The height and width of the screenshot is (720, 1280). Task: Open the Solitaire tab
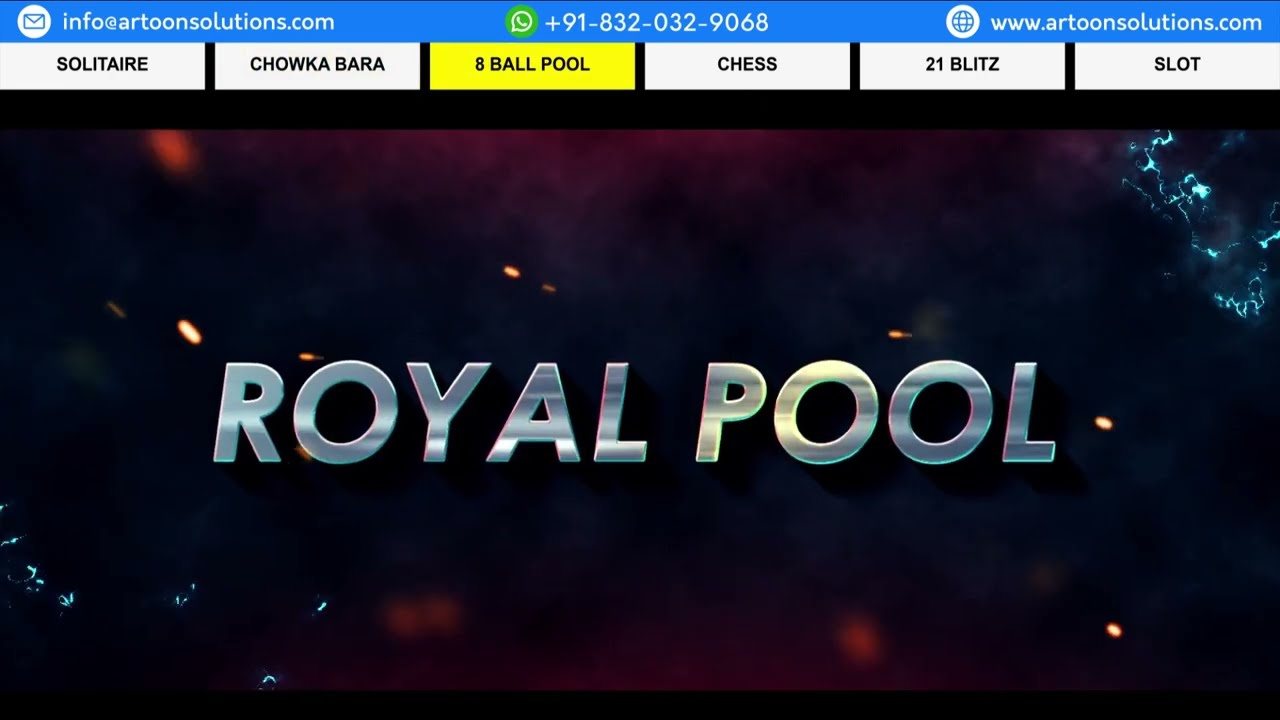(102, 65)
